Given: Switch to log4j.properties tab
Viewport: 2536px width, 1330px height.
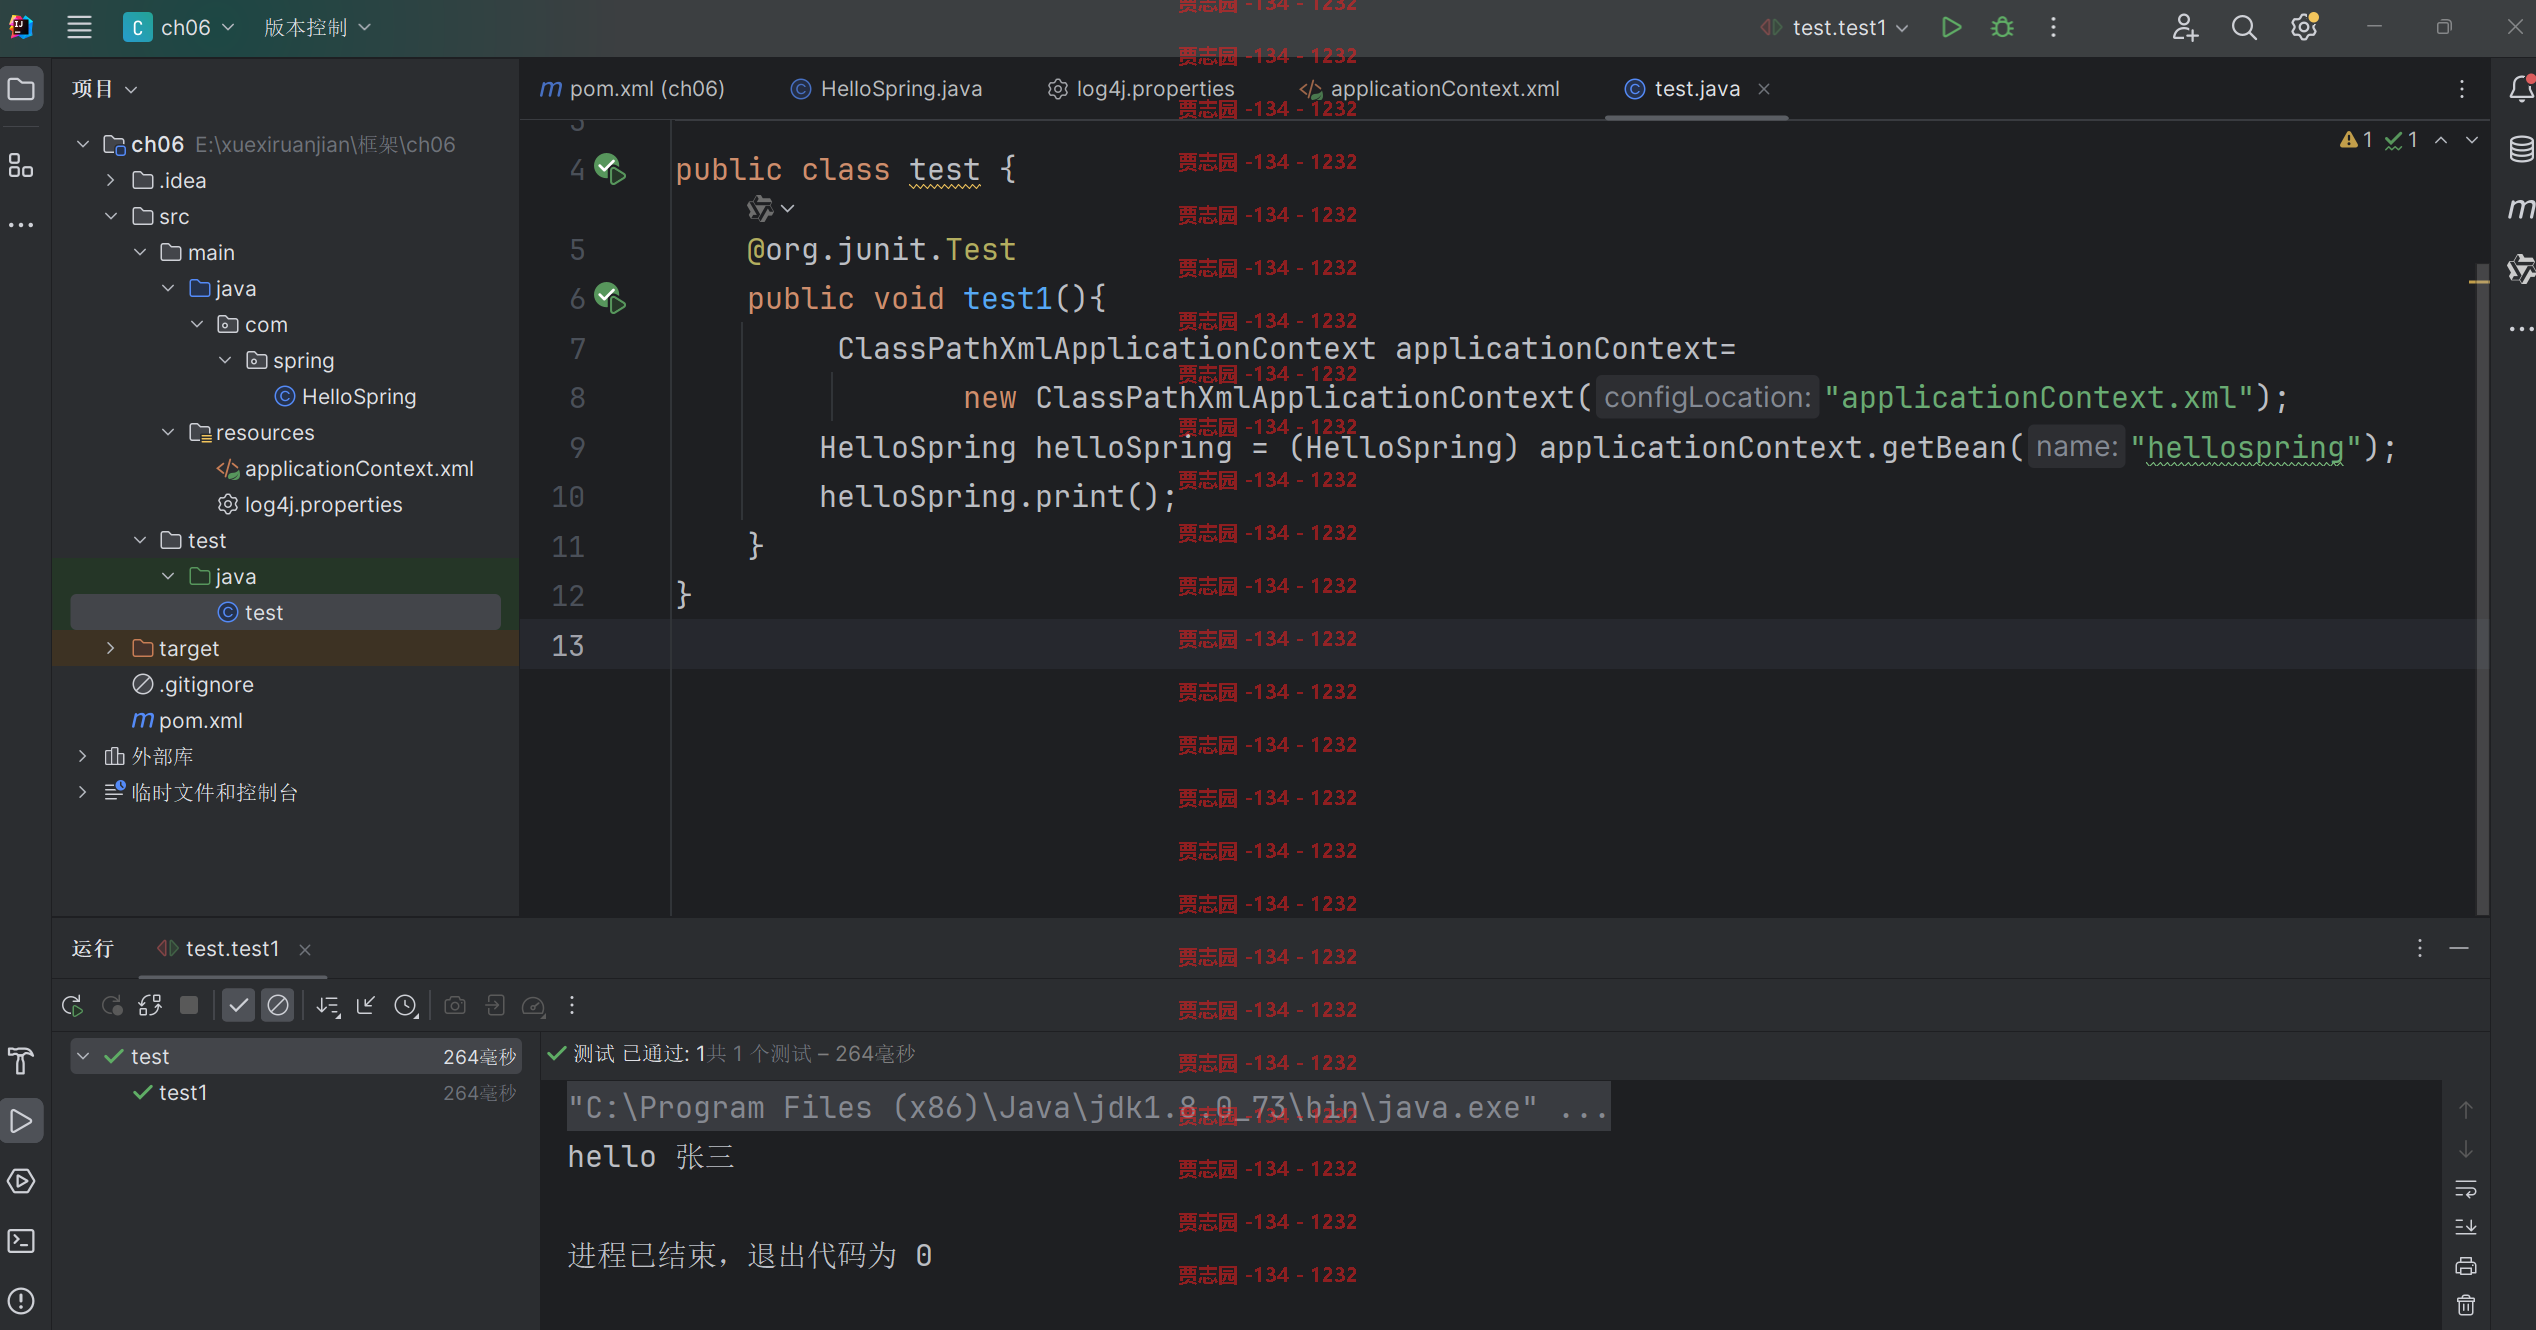Looking at the screenshot, I should tap(1141, 89).
